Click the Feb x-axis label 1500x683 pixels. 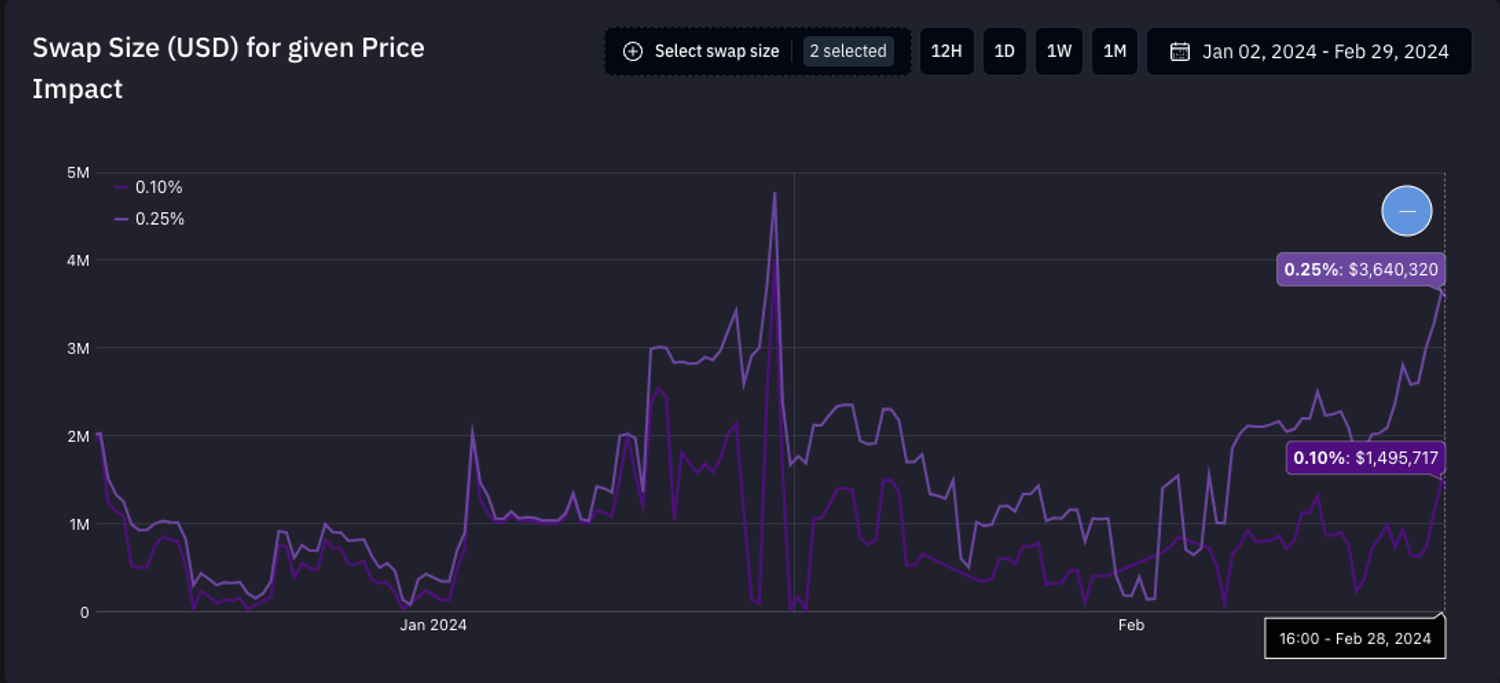coord(1130,626)
